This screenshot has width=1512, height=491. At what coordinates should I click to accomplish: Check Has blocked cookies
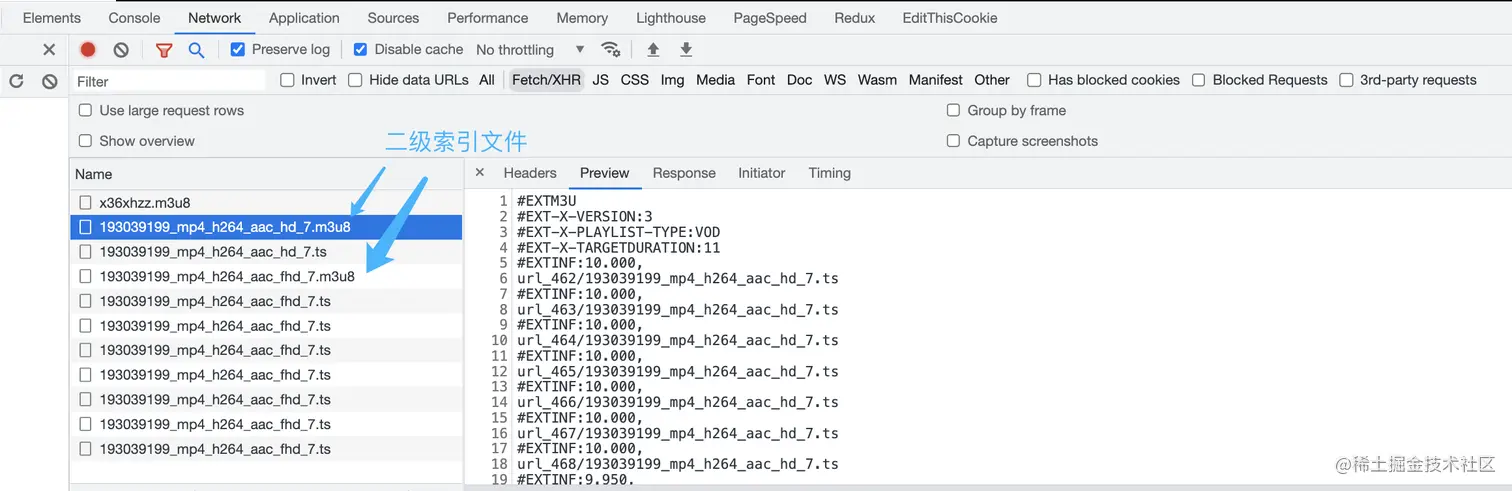coord(1034,80)
